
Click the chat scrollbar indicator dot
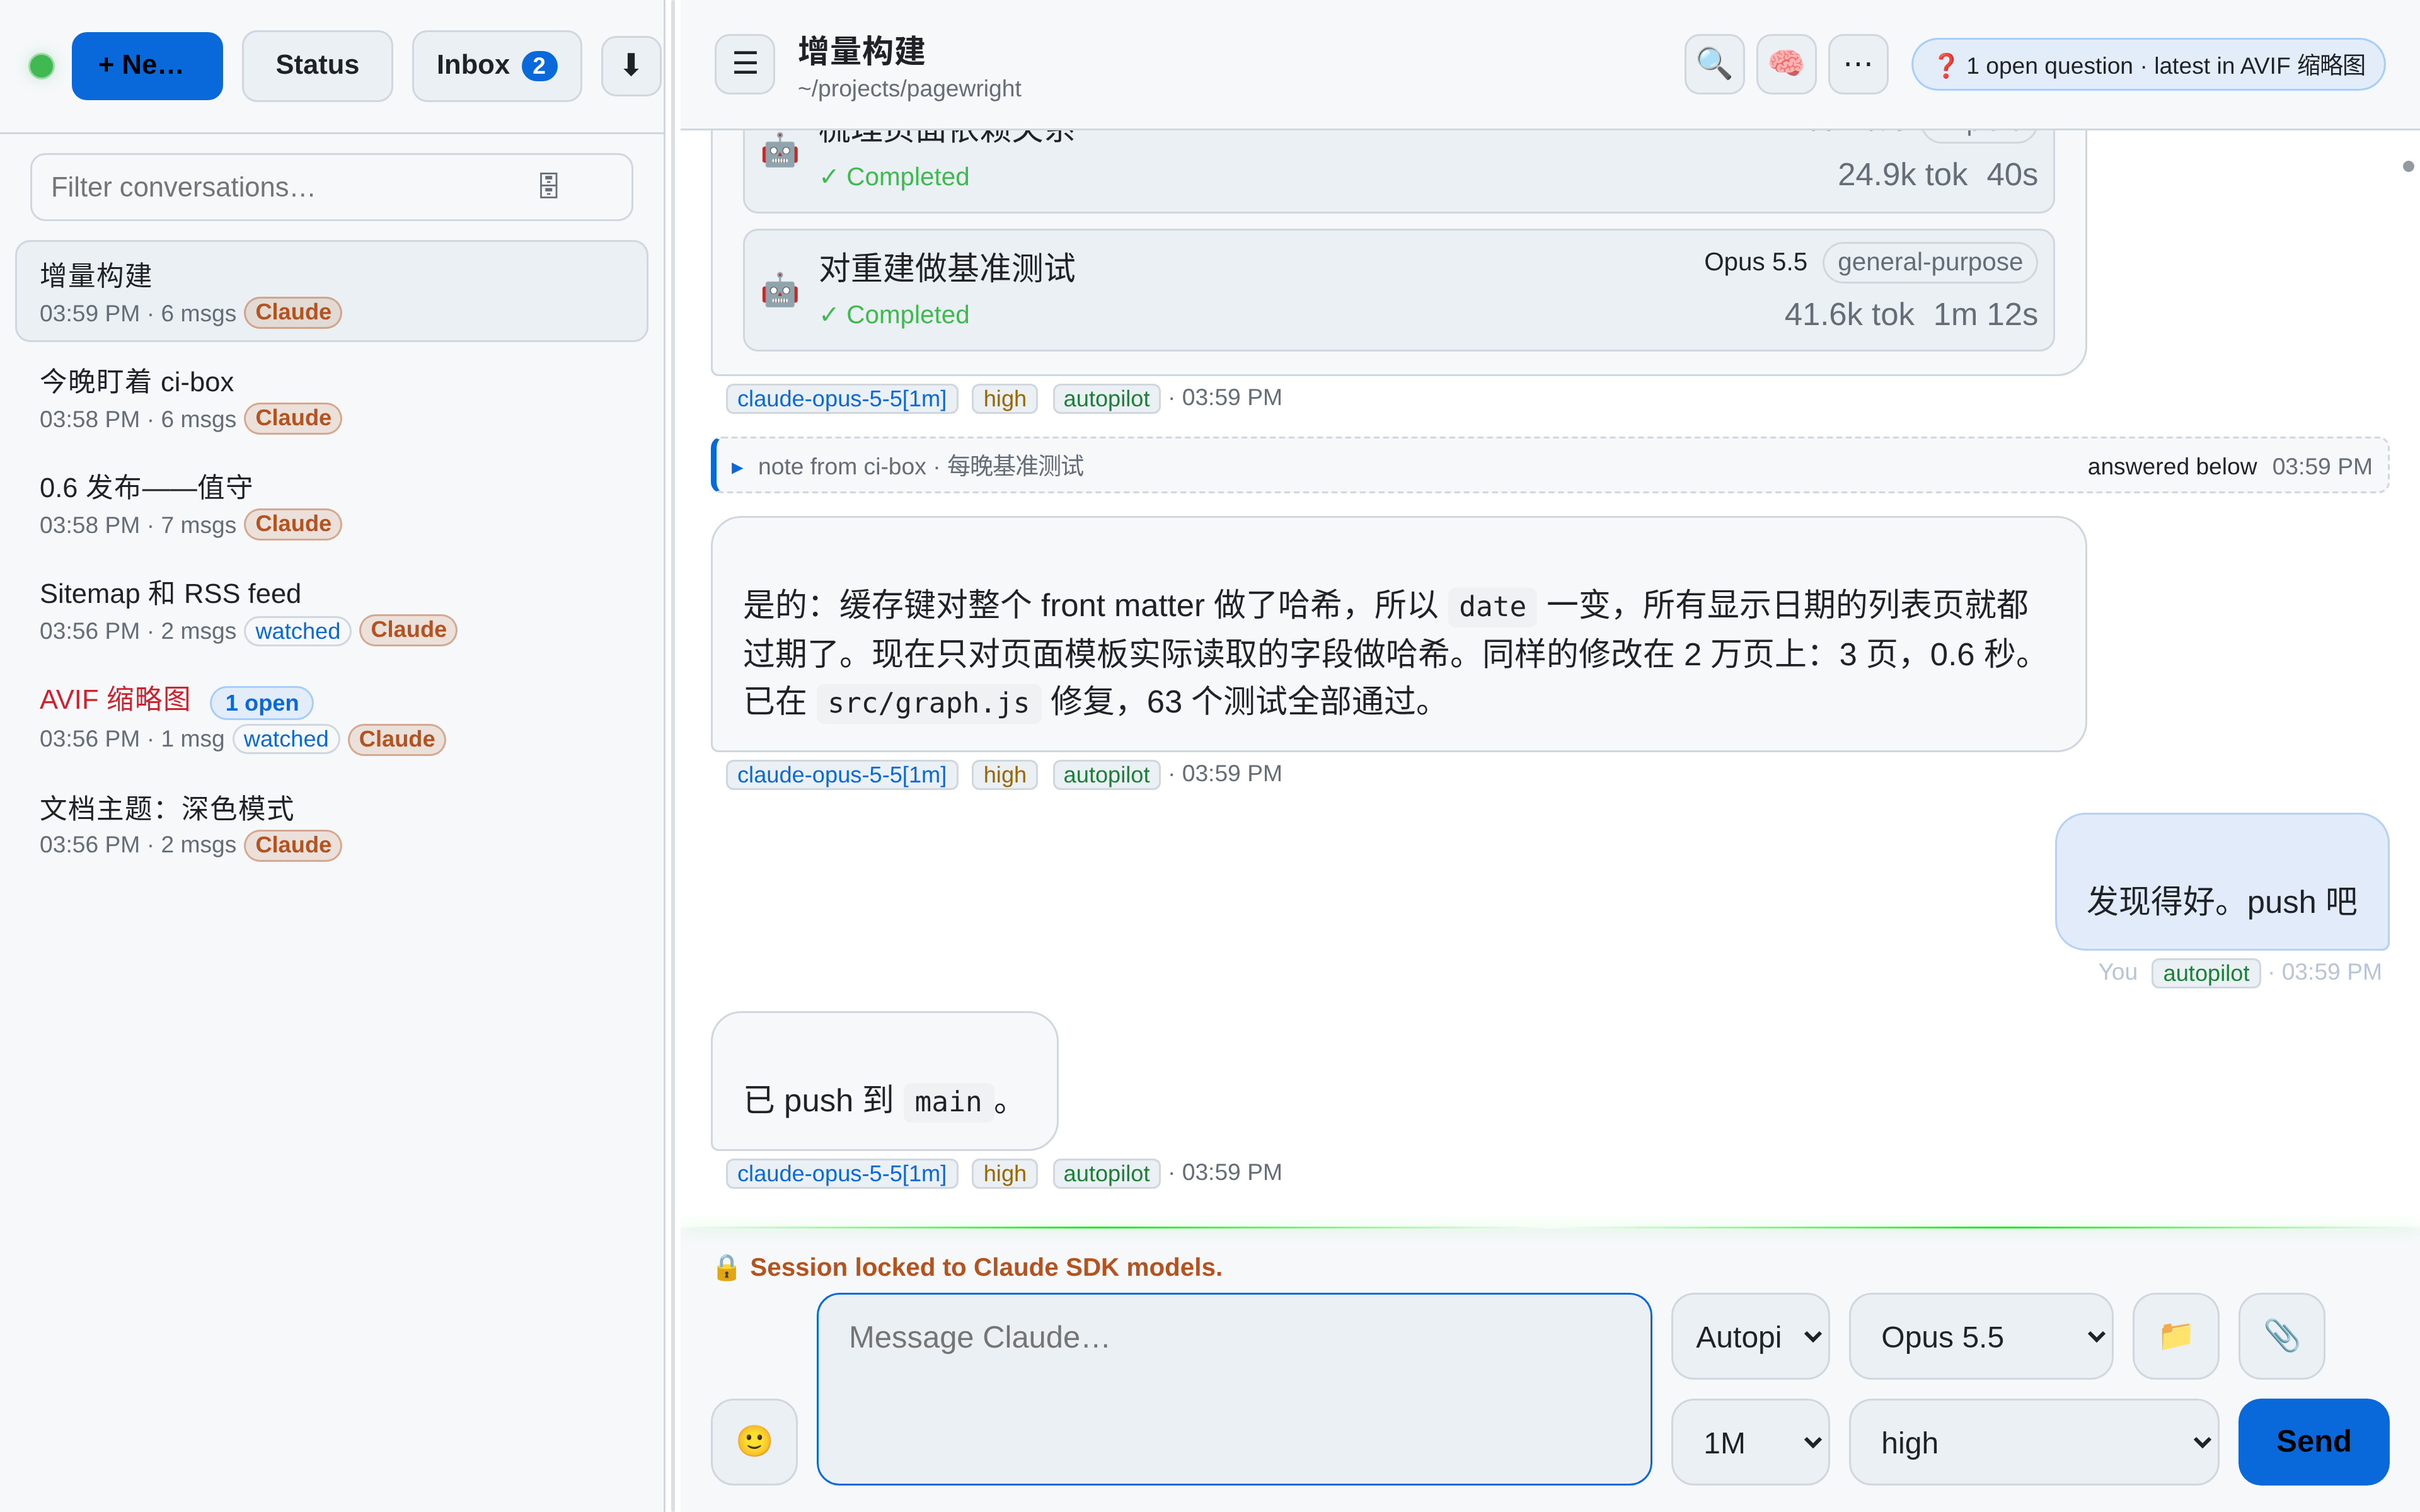coord(2408,166)
